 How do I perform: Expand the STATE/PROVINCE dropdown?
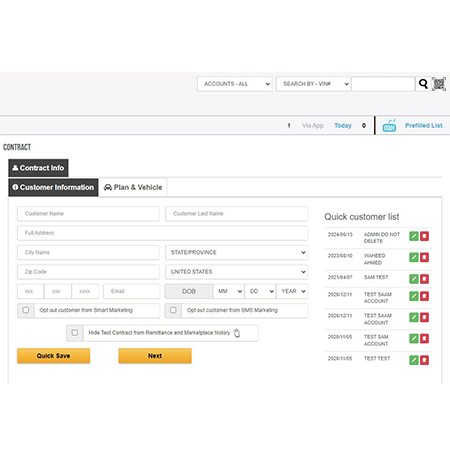click(236, 252)
